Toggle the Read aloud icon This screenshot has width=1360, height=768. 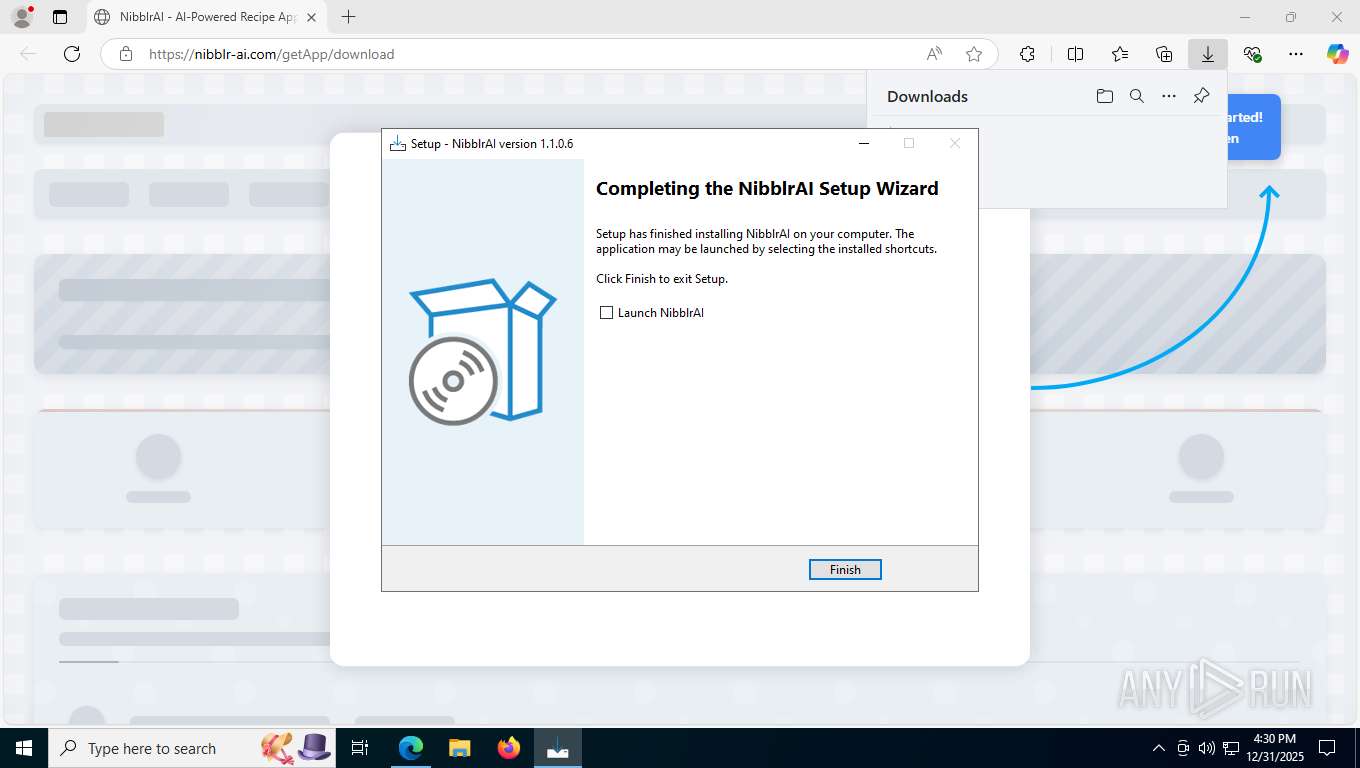(x=934, y=54)
